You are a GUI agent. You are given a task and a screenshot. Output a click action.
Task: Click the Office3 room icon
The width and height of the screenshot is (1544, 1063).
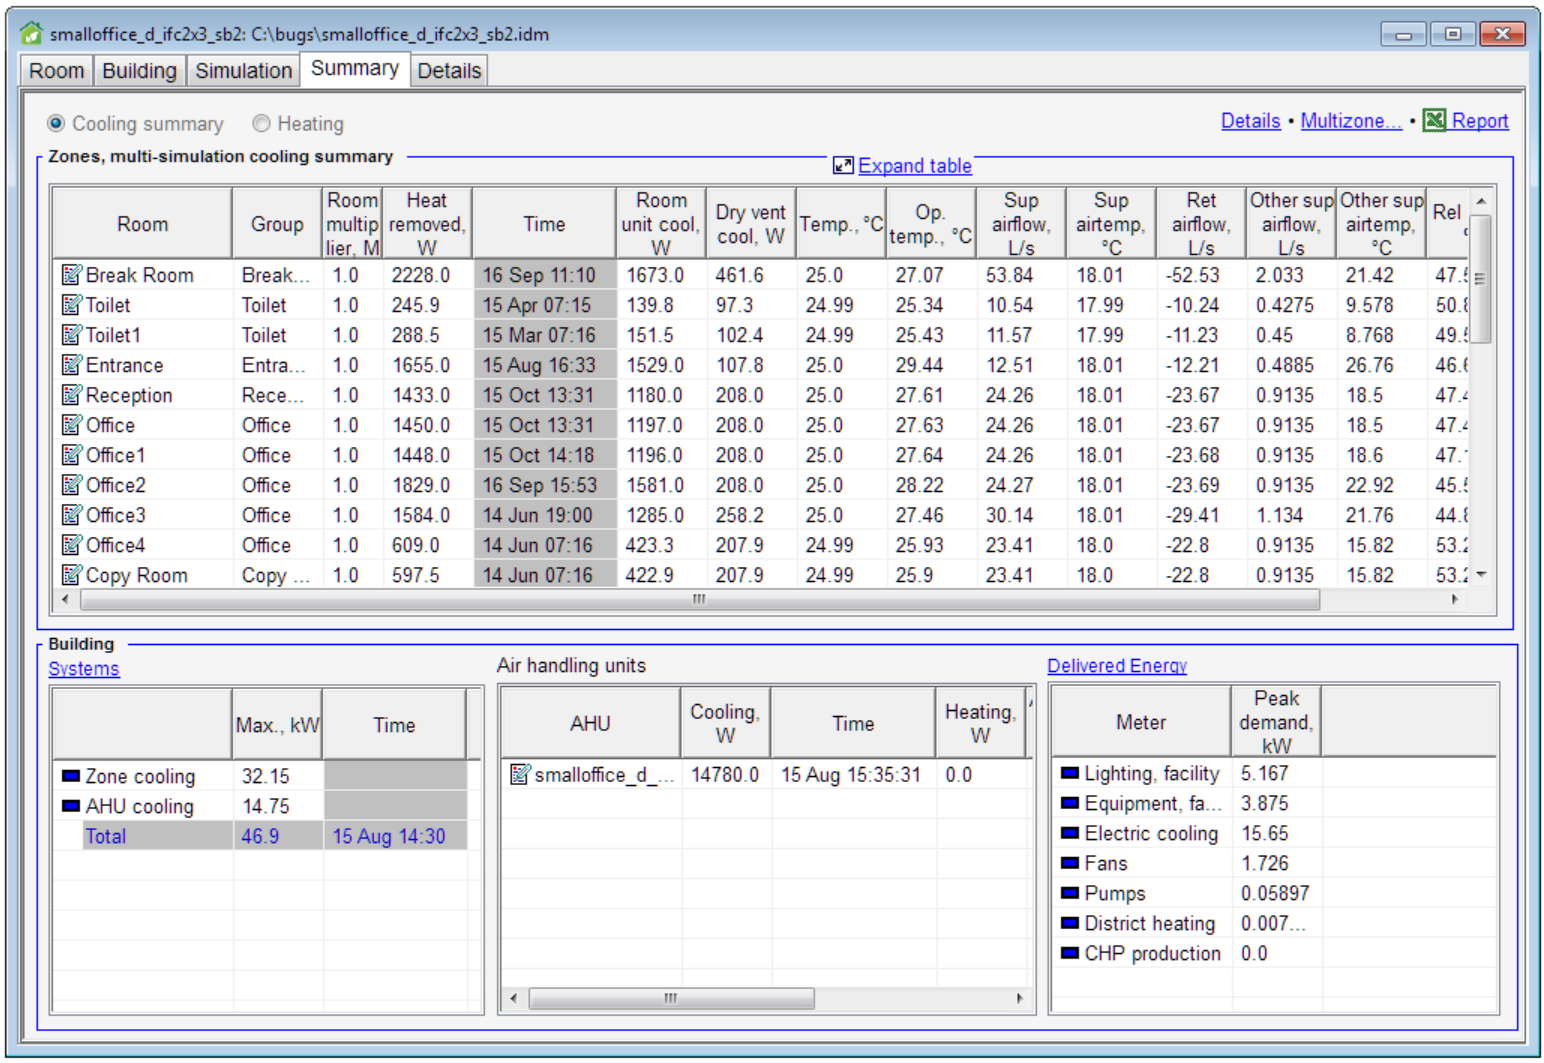[72, 515]
